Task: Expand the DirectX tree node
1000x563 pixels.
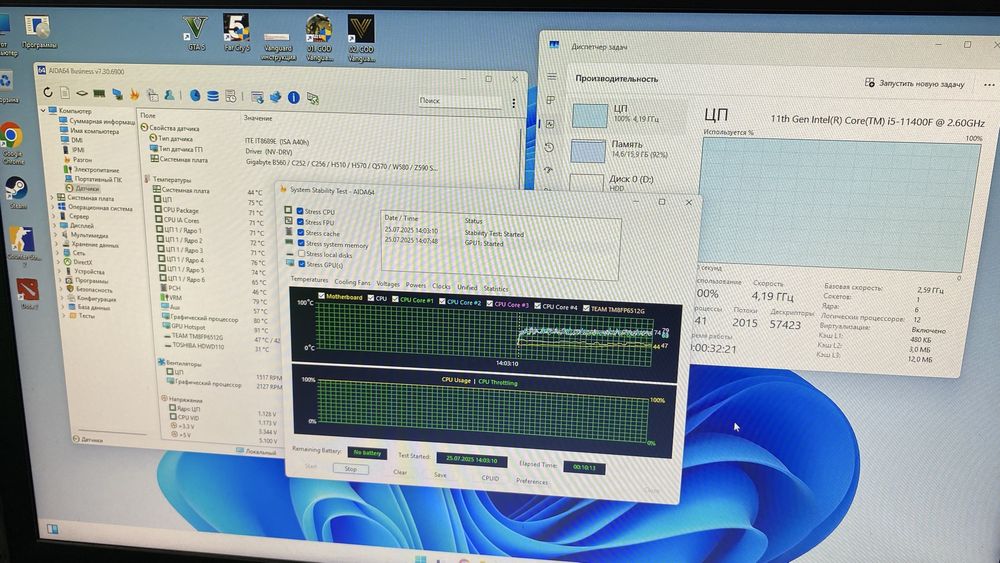Action: pos(57,261)
